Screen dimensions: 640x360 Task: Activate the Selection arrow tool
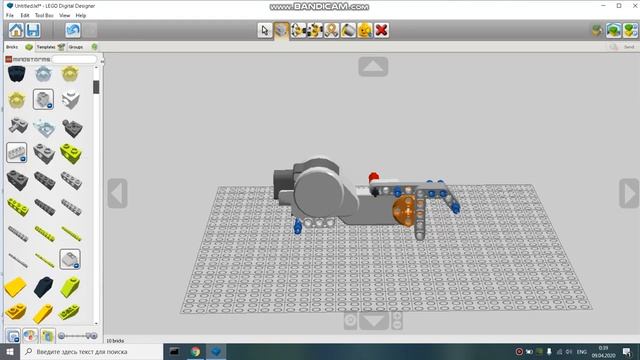coord(264,30)
